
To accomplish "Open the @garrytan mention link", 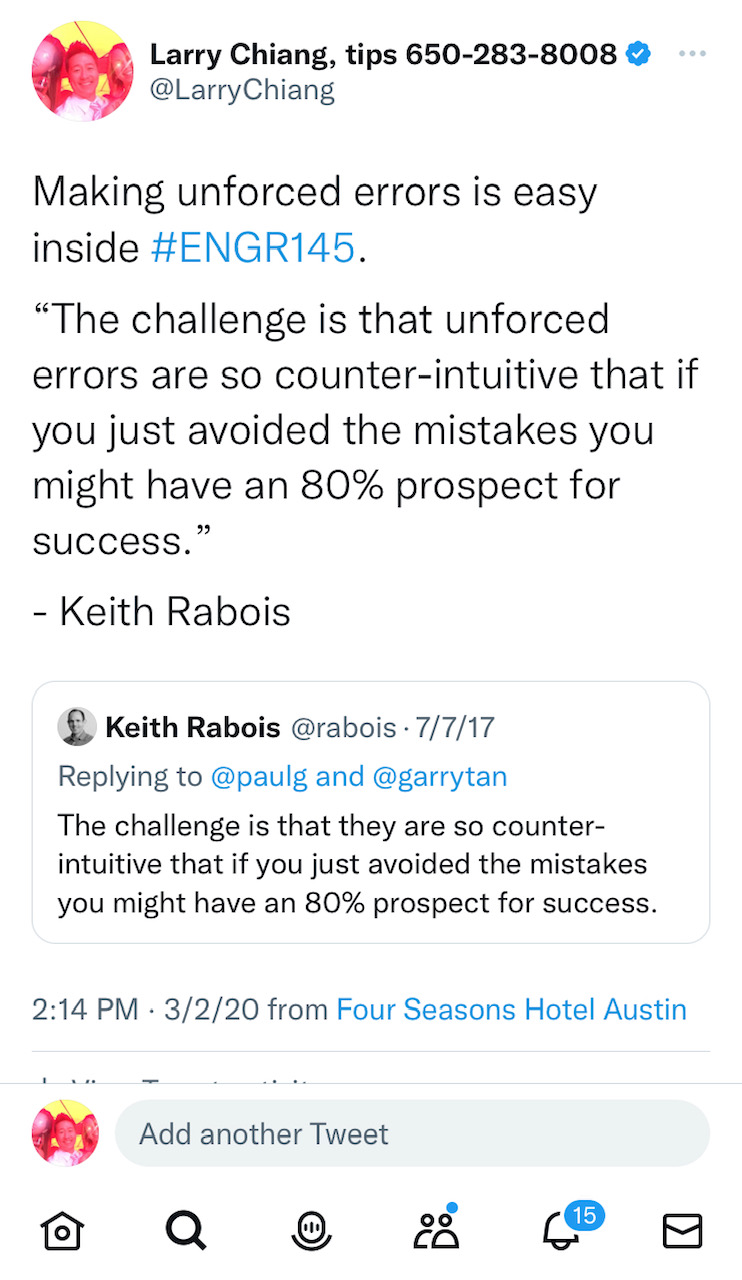I will click(x=439, y=777).
